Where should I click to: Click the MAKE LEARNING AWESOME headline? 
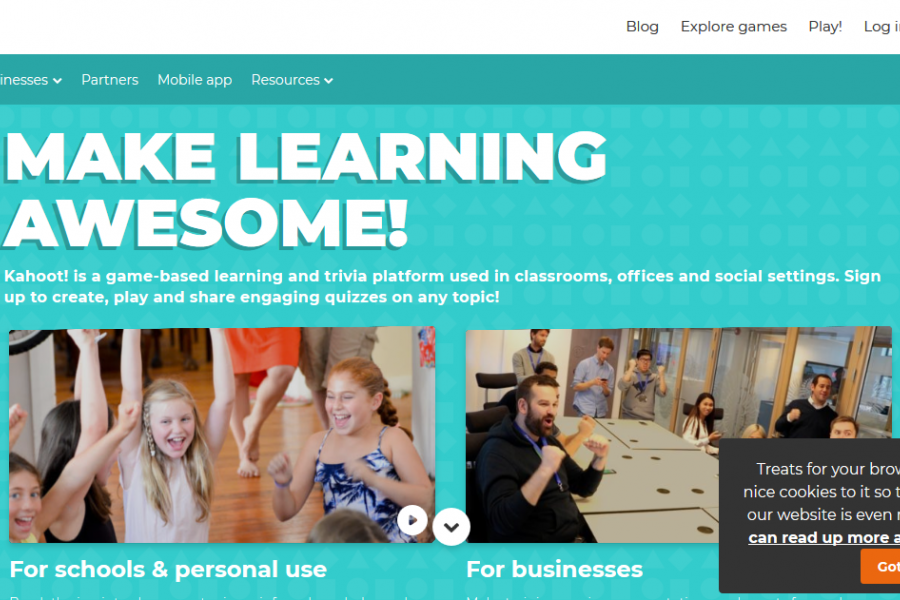305,189
